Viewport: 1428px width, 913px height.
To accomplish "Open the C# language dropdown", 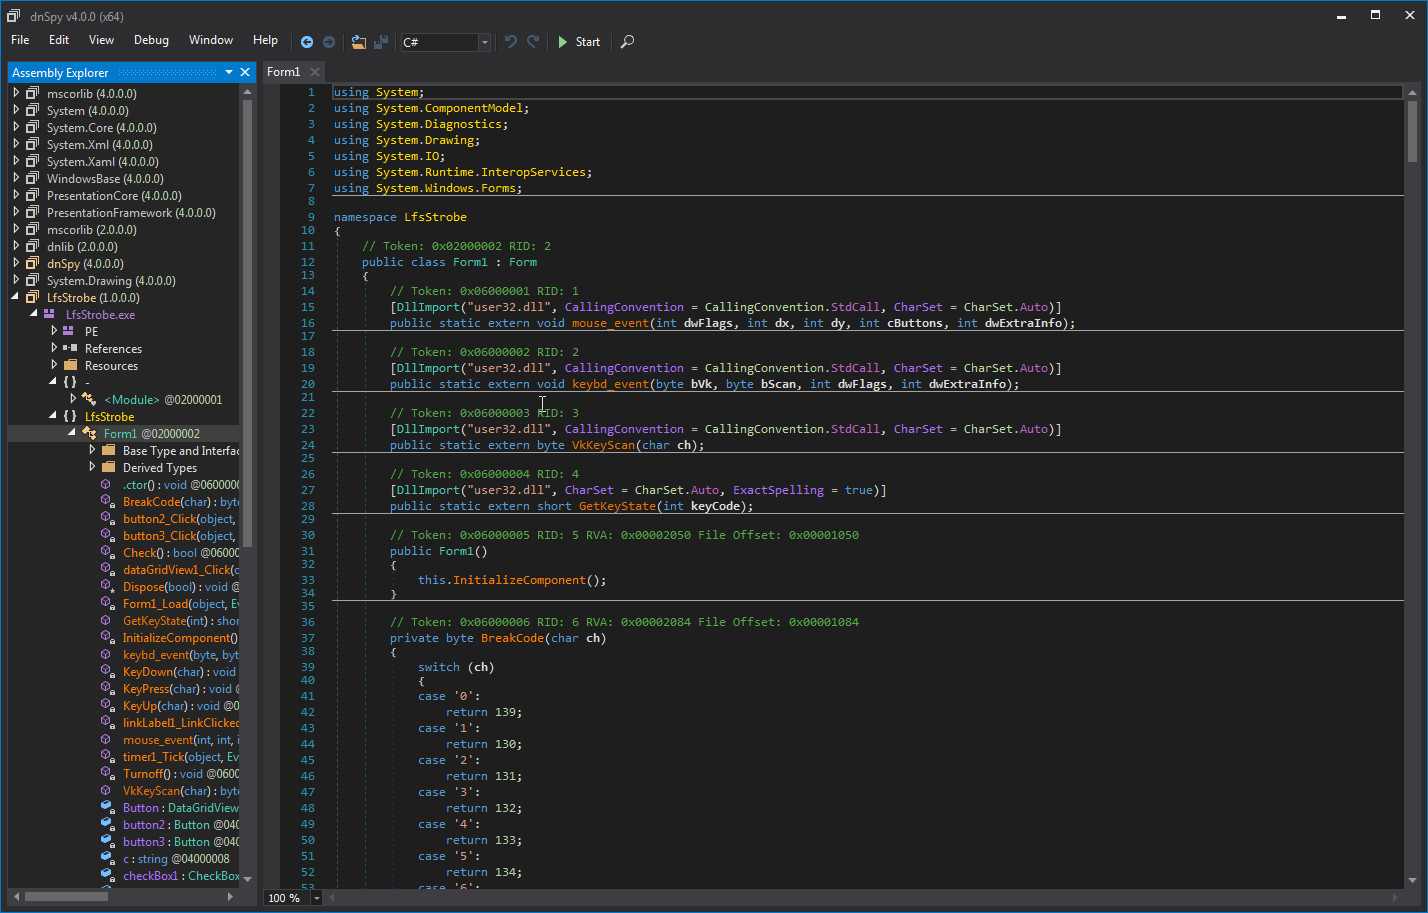I will 484,42.
